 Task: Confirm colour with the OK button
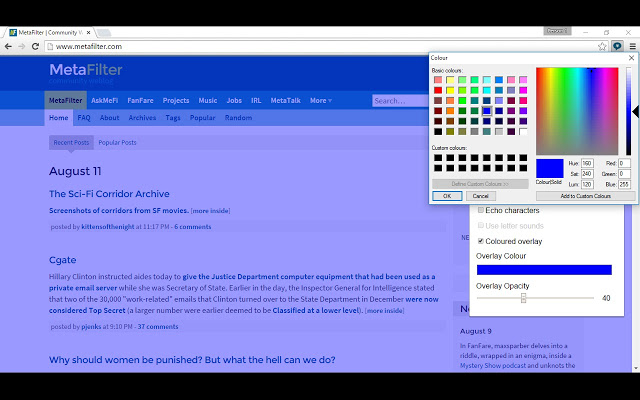(x=447, y=196)
